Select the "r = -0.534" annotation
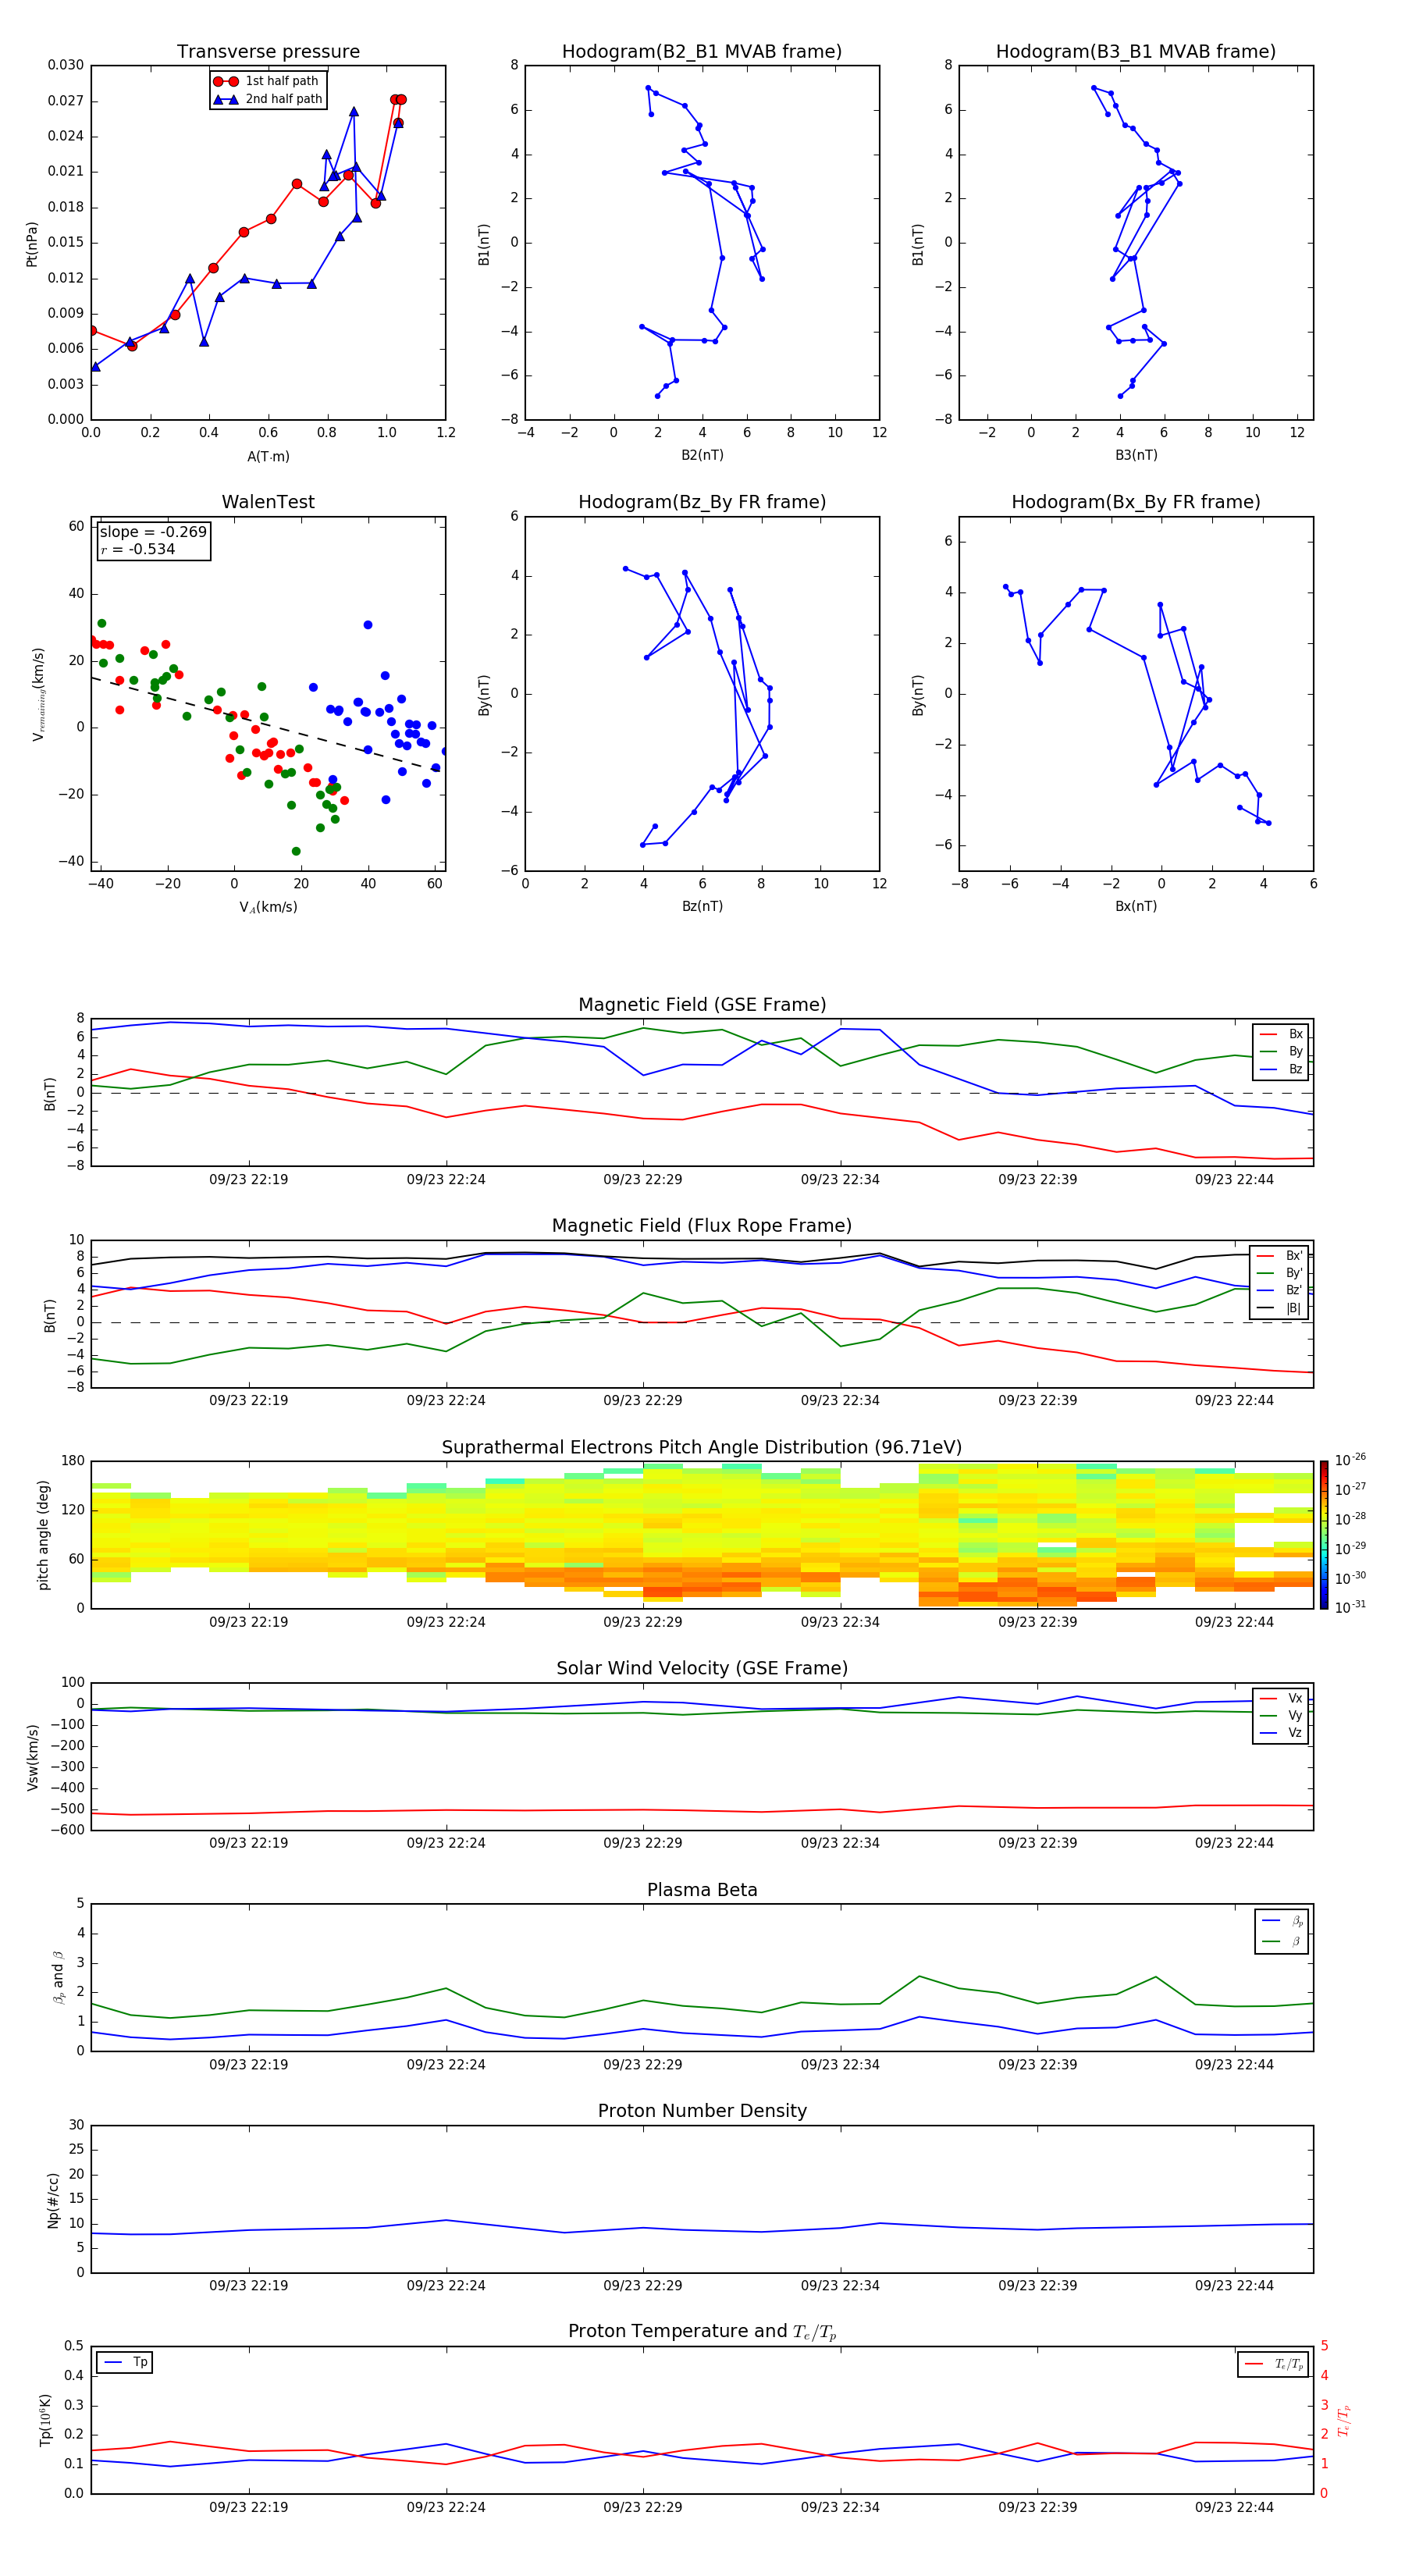 point(138,549)
